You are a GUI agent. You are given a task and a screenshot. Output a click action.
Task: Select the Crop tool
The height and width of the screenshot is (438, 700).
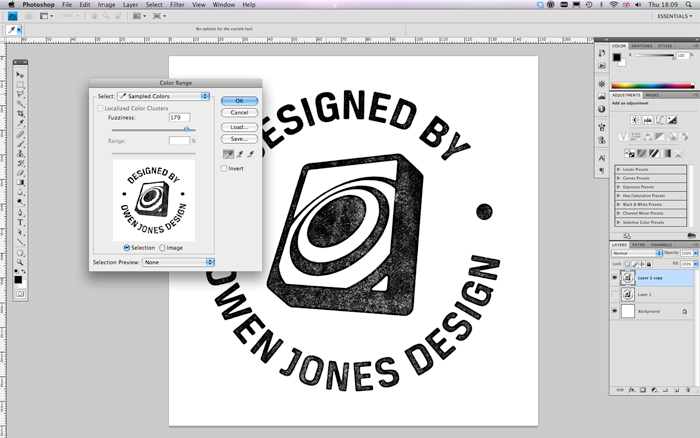(20, 114)
